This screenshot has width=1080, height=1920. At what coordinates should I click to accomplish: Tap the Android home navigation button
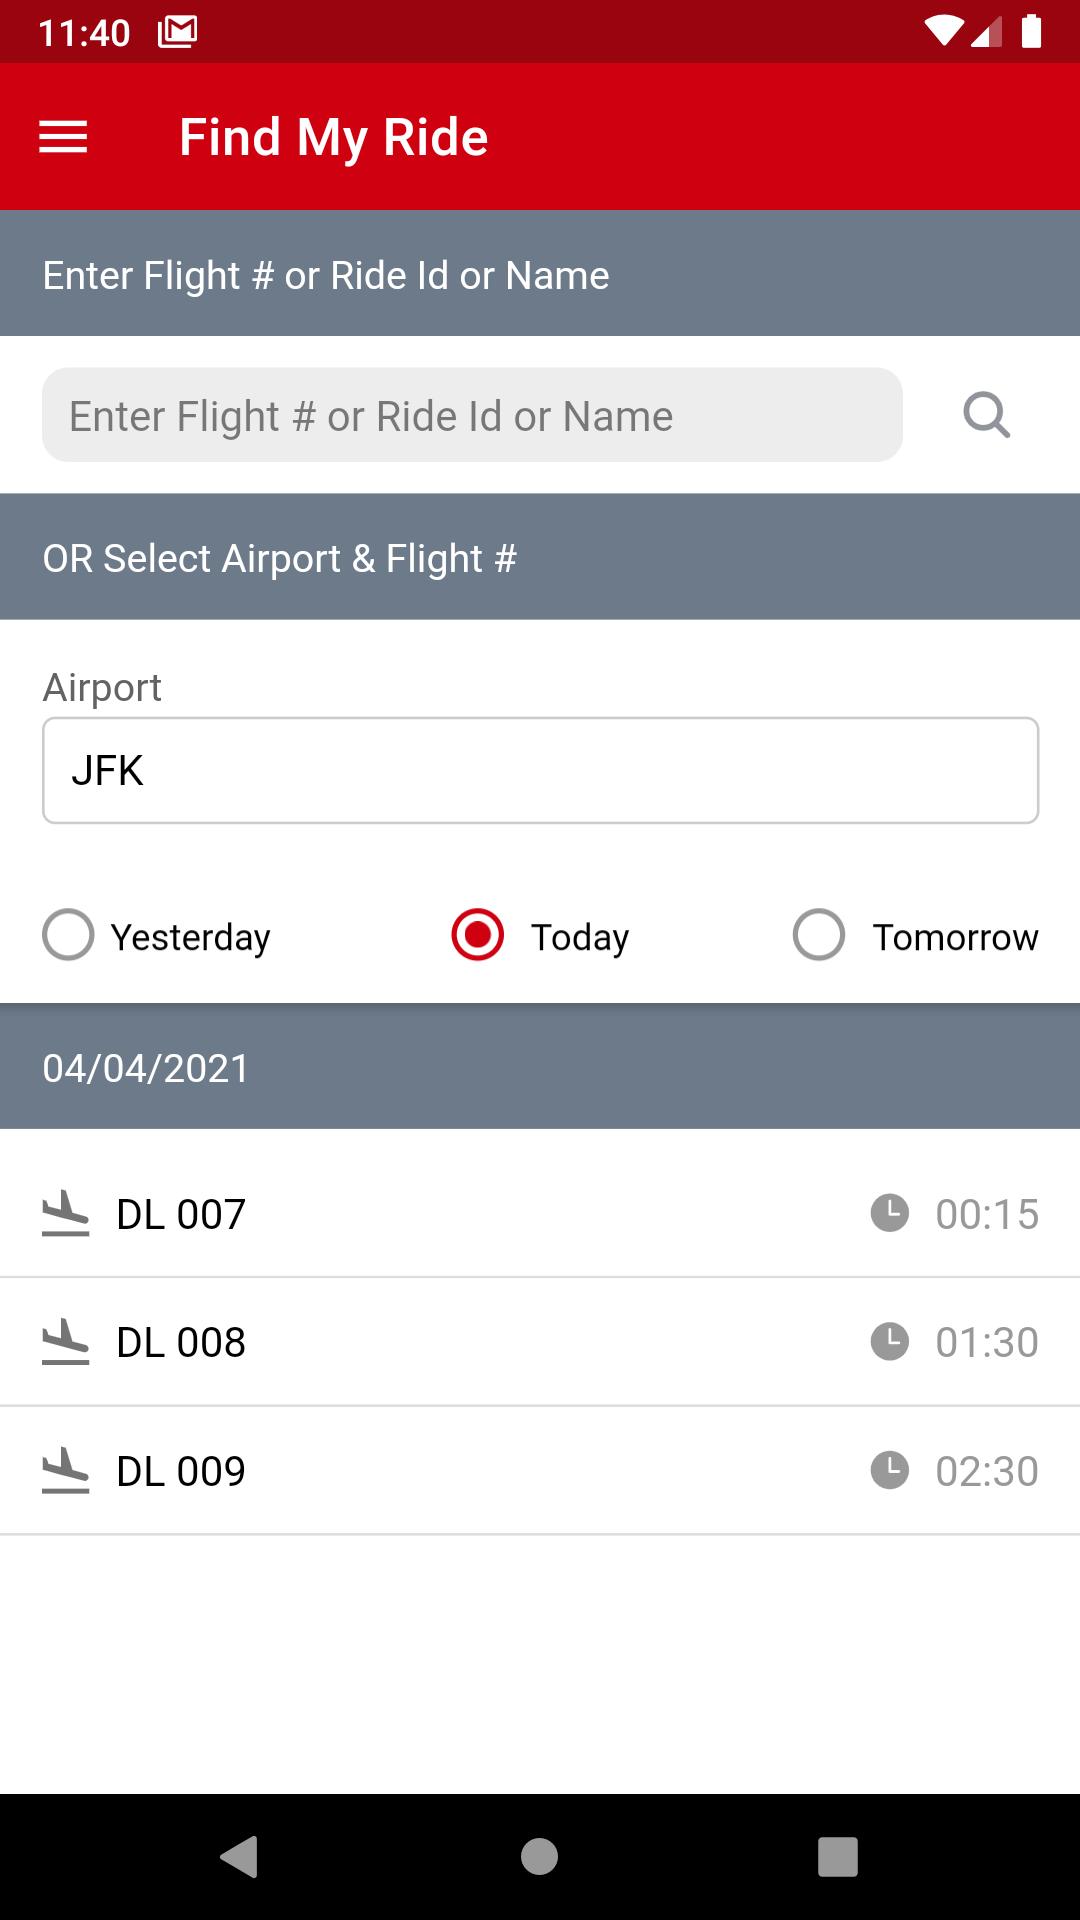coord(539,1857)
